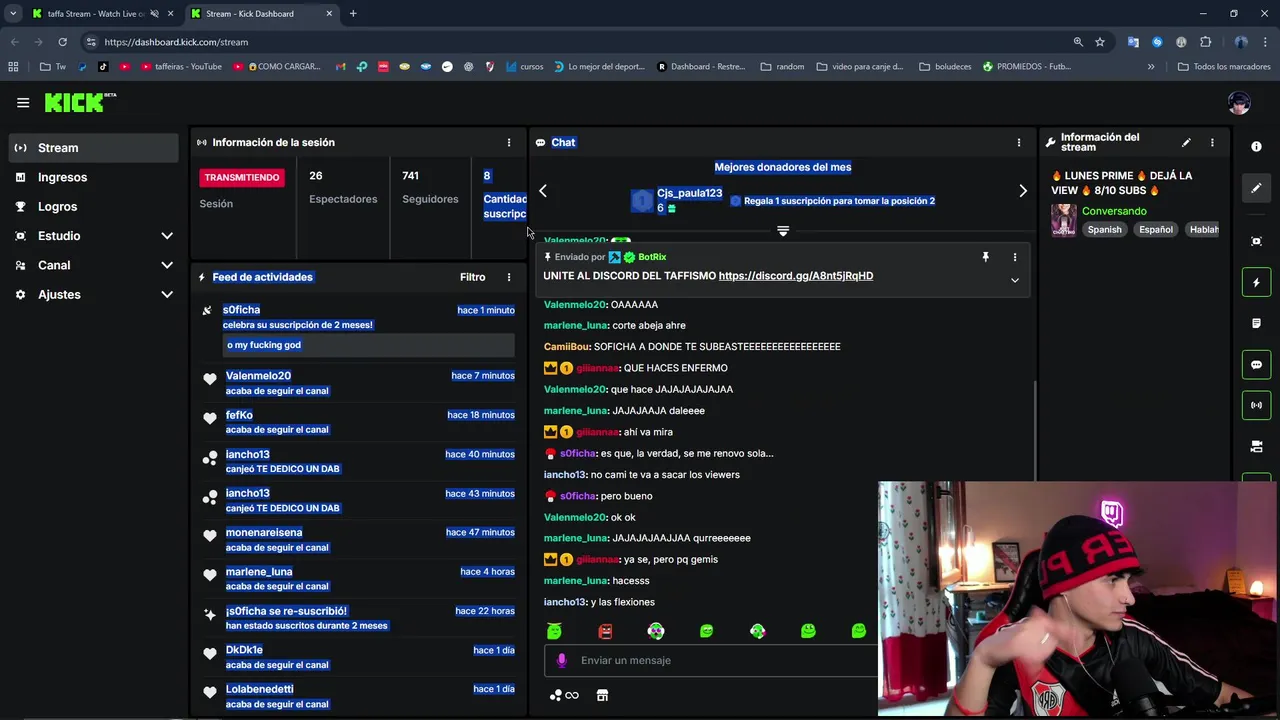Viewport: 1280px width, 720px height.
Task: Toggle the chat bubble sidebar icon
Action: coord(1256,364)
